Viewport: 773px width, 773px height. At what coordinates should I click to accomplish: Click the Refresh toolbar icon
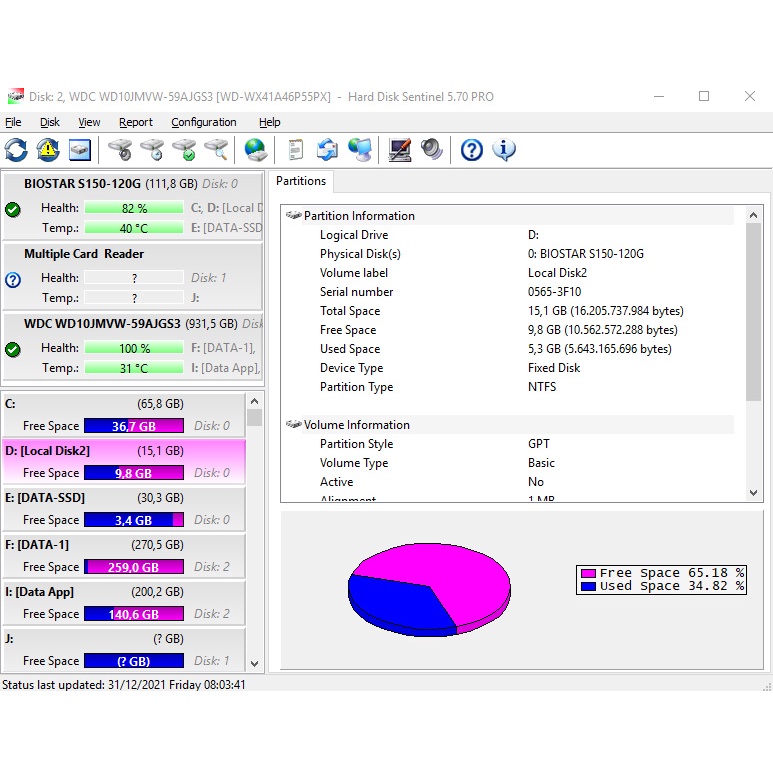coord(16,150)
